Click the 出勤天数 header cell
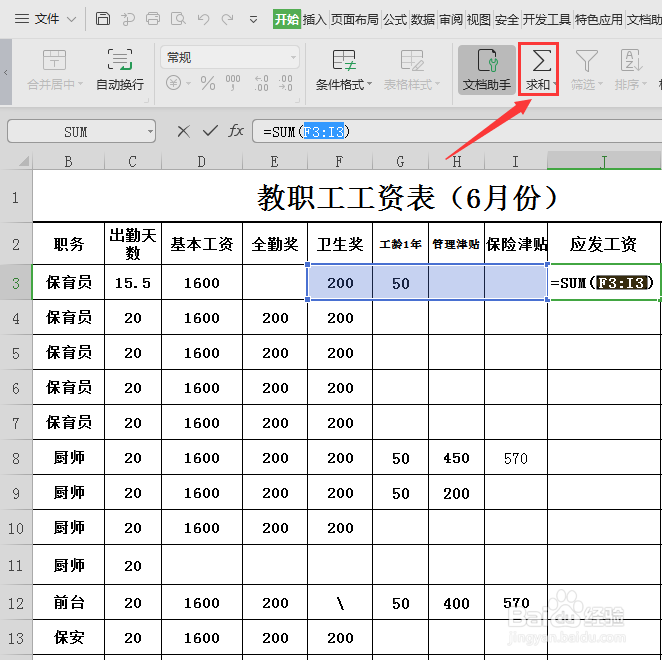This screenshot has height=660, width=662. pos(133,244)
